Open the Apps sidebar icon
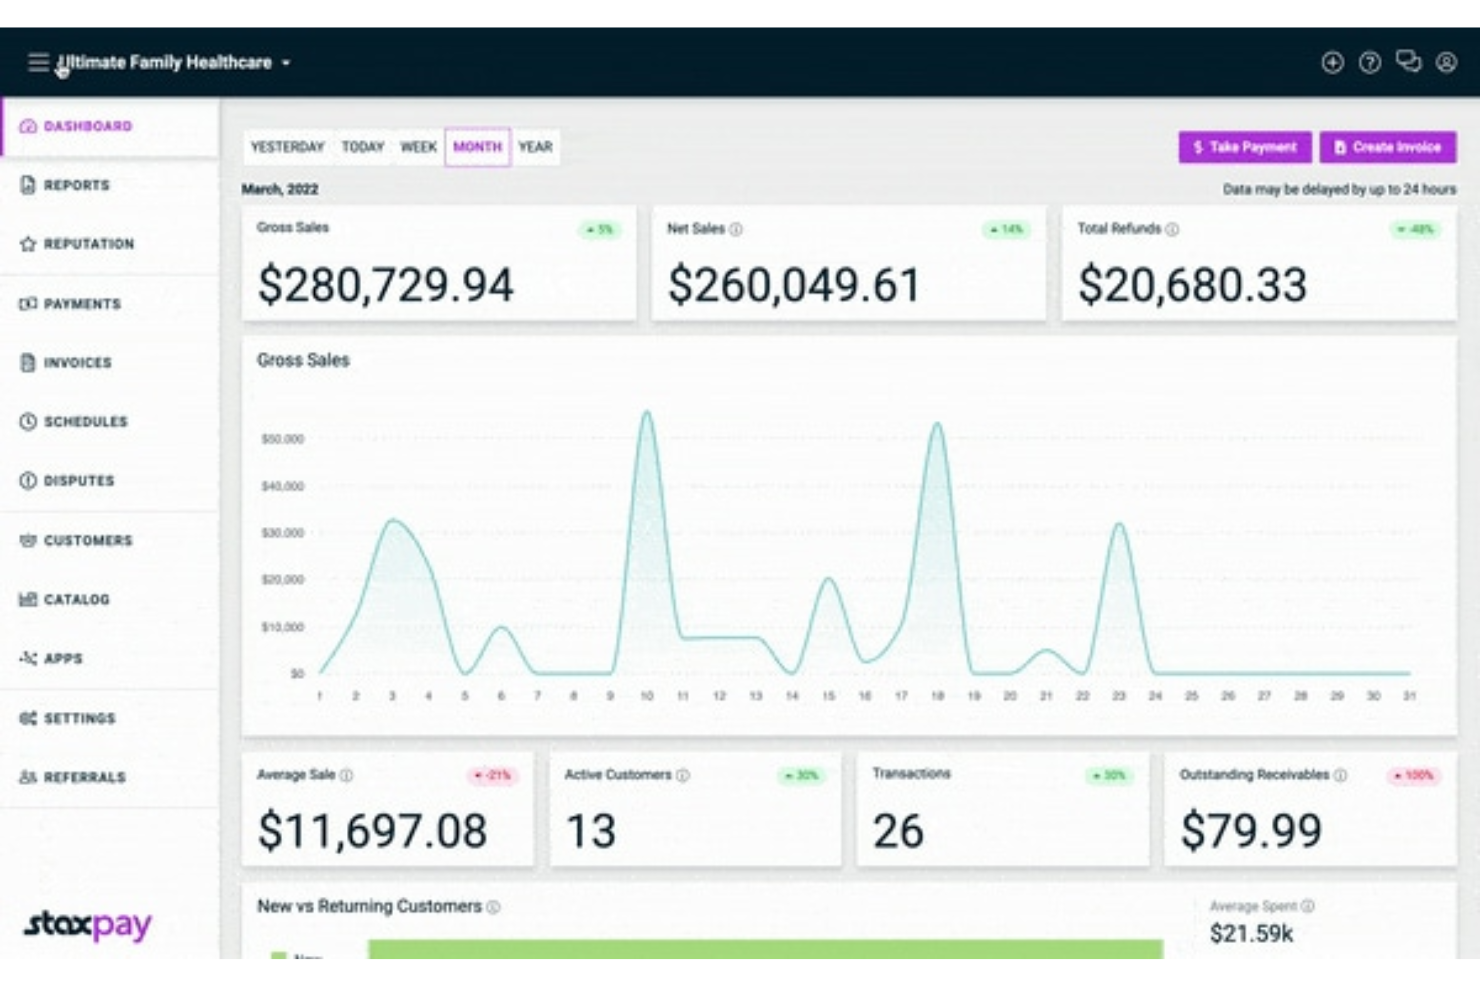This screenshot has height=987, width=1480. [x=27, y=658]
